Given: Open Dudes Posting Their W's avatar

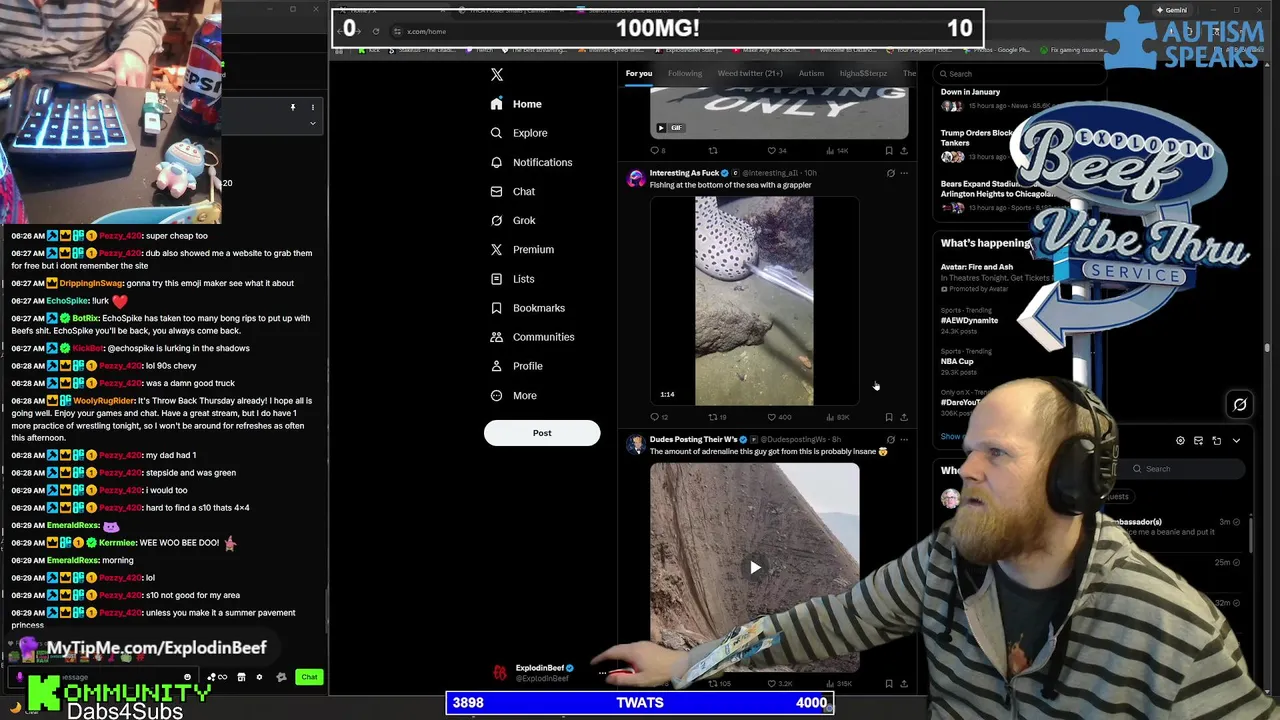Looking at the screenshot, I should click(636, 445).
